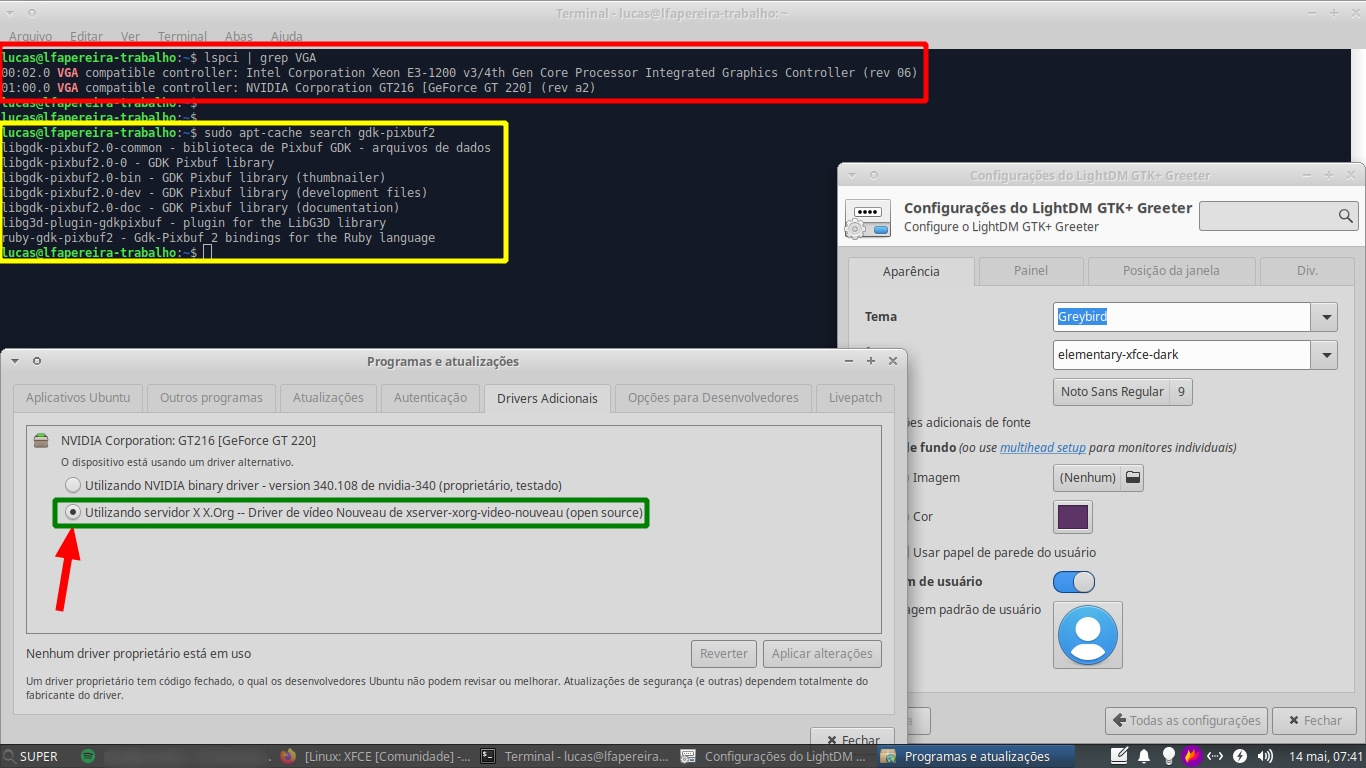Click the Reverter button

pos(724,654)
